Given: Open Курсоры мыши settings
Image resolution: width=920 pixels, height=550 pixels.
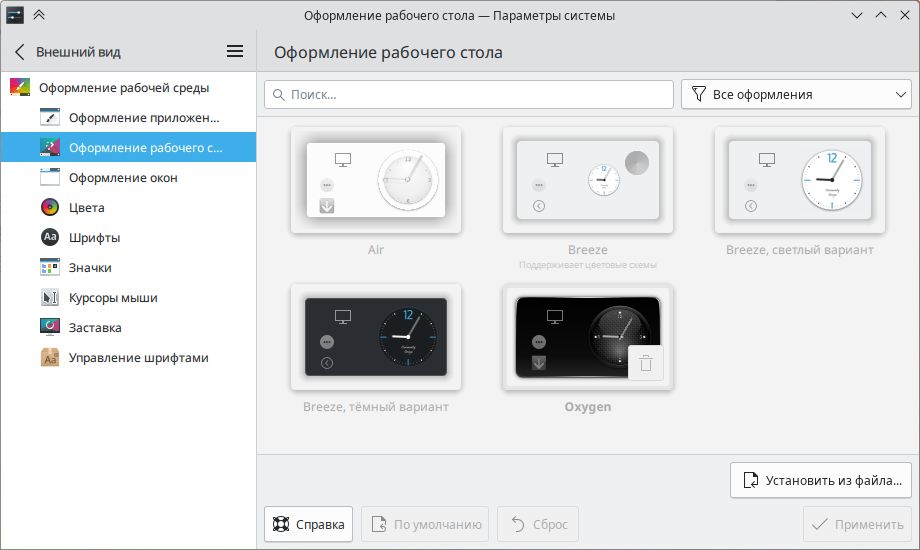Looking at the screenshot, I should click(128, 298).
